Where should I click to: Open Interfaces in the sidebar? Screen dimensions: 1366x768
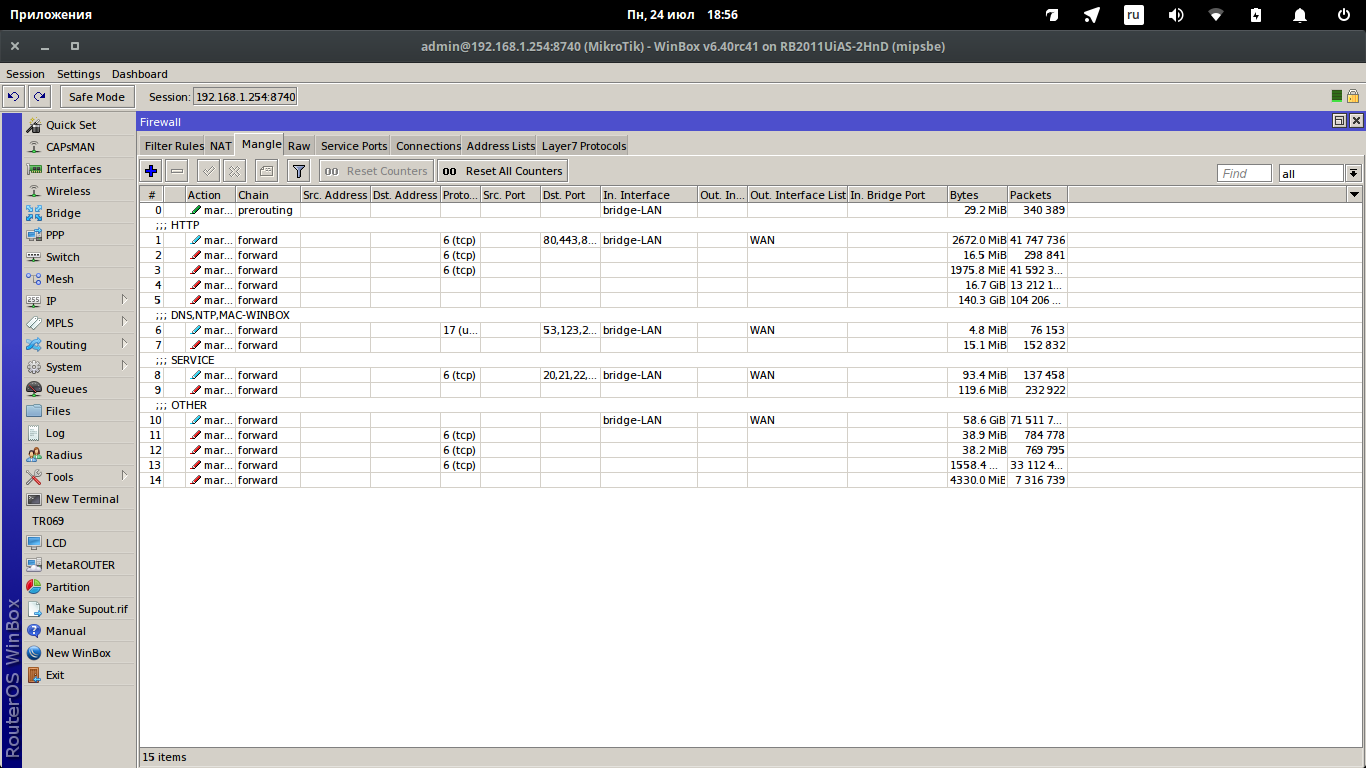(79, 169)
